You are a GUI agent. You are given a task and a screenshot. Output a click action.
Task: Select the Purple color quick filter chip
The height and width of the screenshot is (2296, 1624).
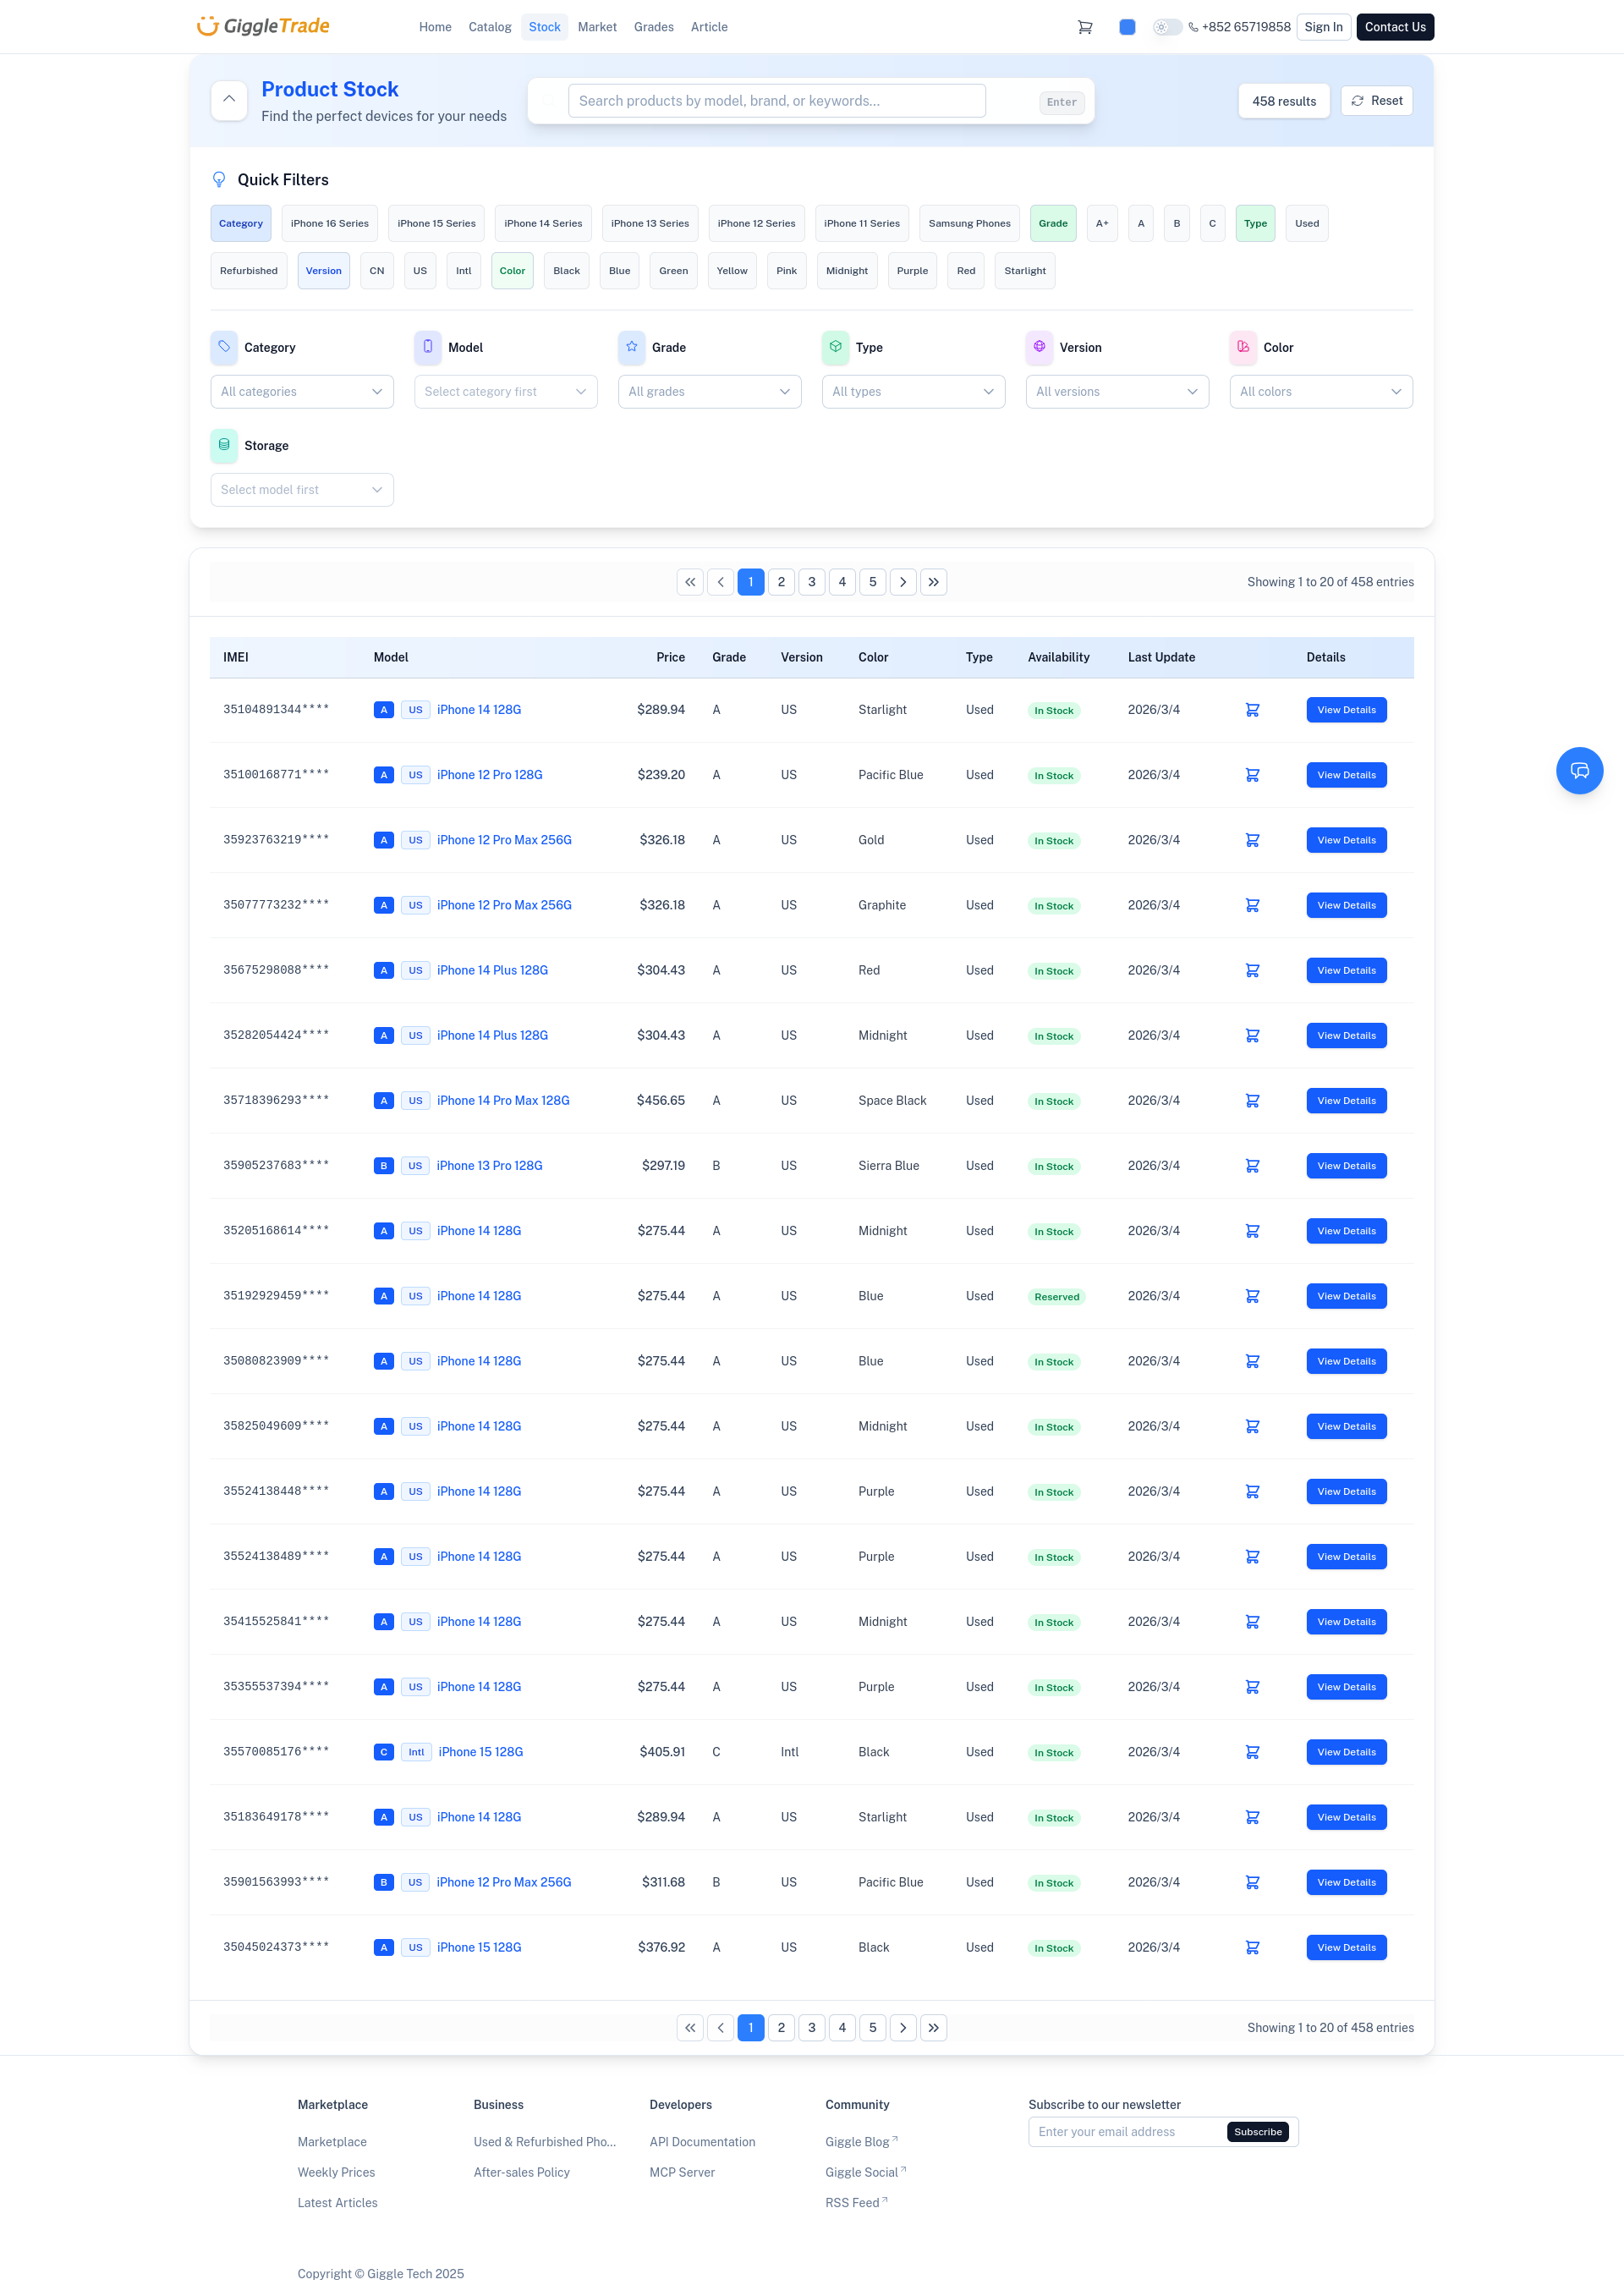[x=911, y=270]
